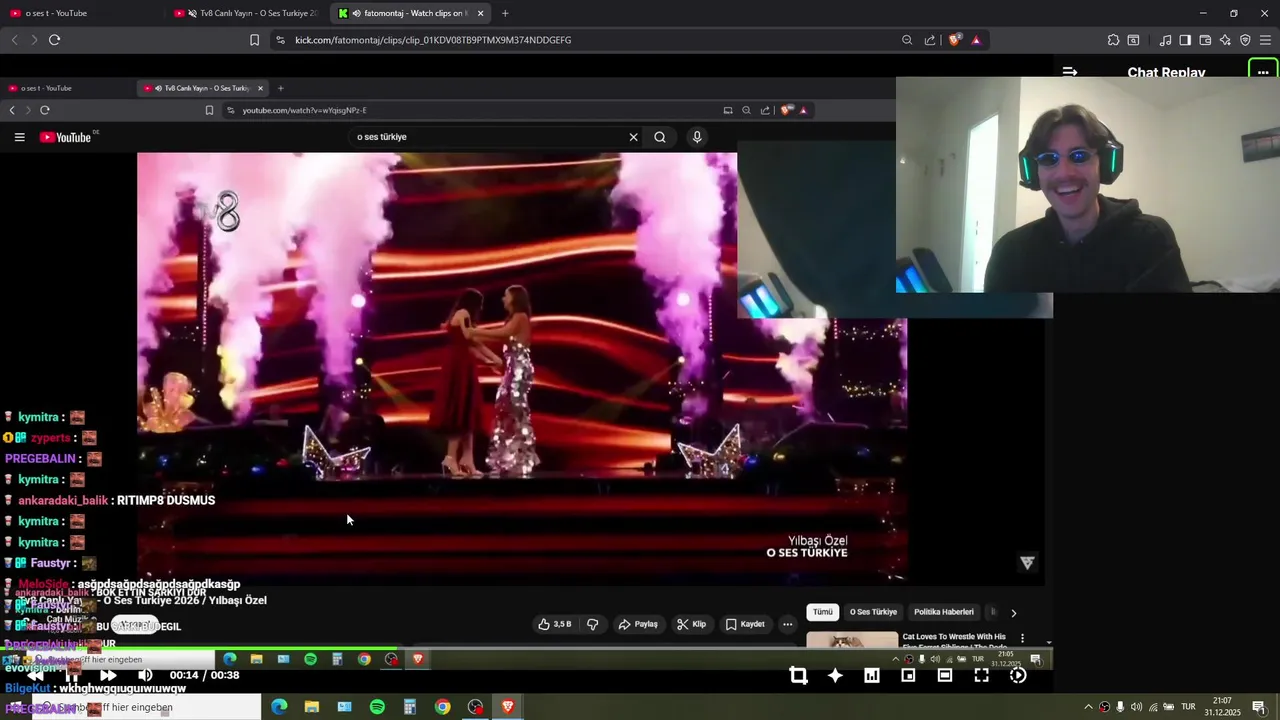Reload the Kick clip page
The width and height of the screenshot is (1280, 720).
[54, 40]
